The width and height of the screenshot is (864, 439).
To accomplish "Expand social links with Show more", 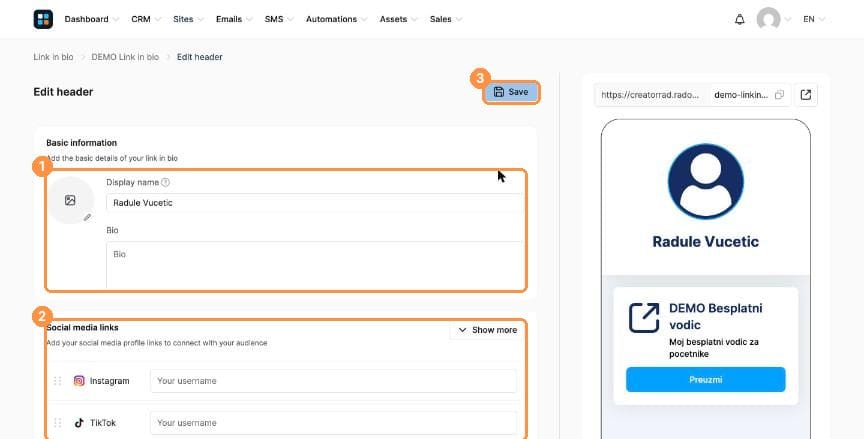I will [x=487, y=330].
